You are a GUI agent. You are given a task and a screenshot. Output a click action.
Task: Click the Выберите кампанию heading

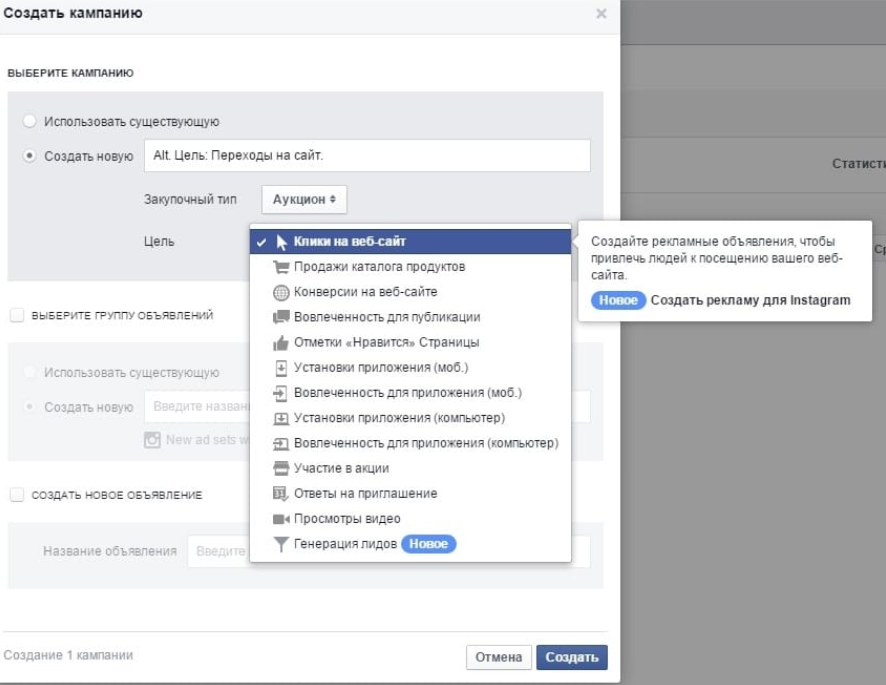(x=71, y=73)
